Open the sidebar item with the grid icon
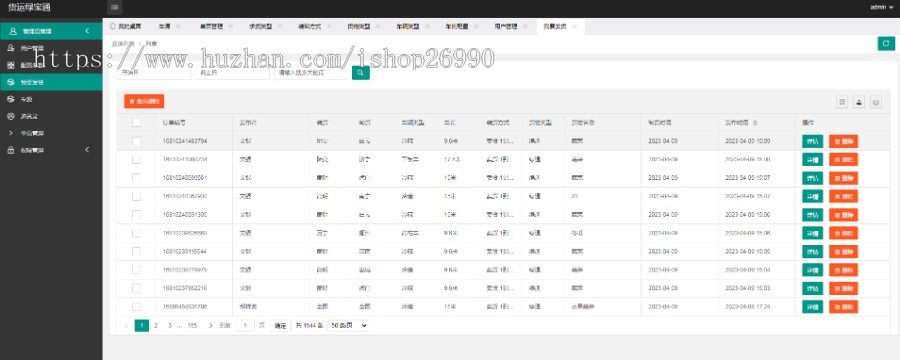 pyautogui.click(x=51, y=65)
